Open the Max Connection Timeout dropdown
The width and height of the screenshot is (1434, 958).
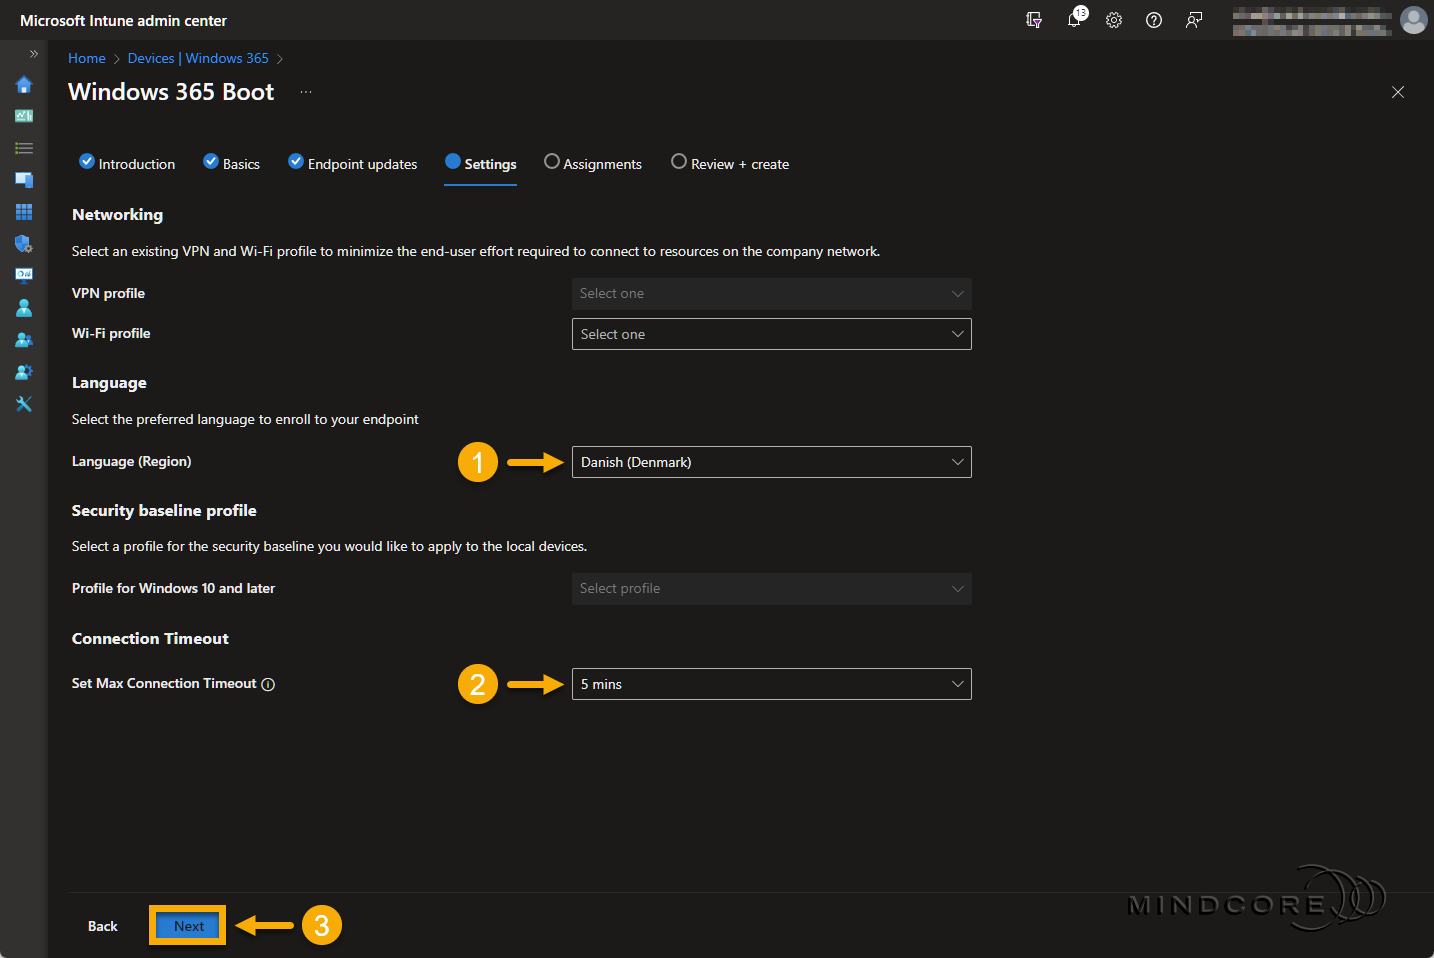[771, 684]
